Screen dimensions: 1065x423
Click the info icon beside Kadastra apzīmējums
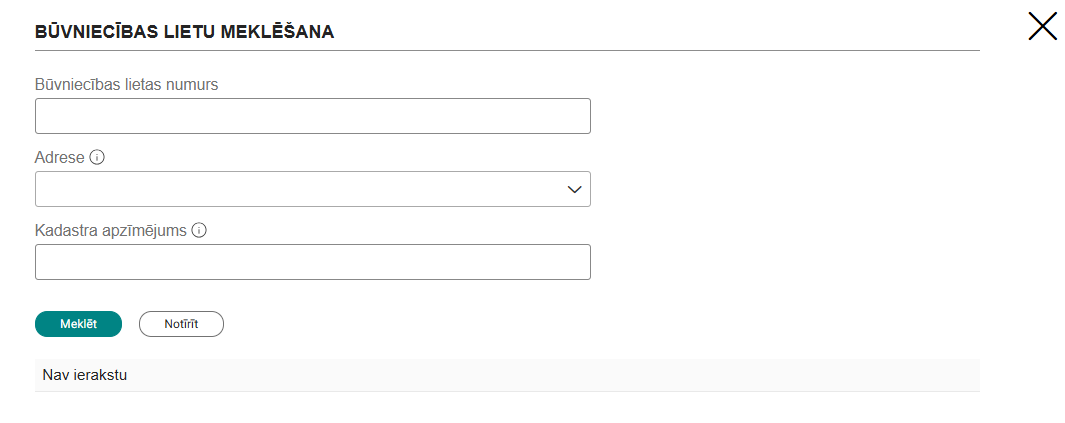point(199,230)
